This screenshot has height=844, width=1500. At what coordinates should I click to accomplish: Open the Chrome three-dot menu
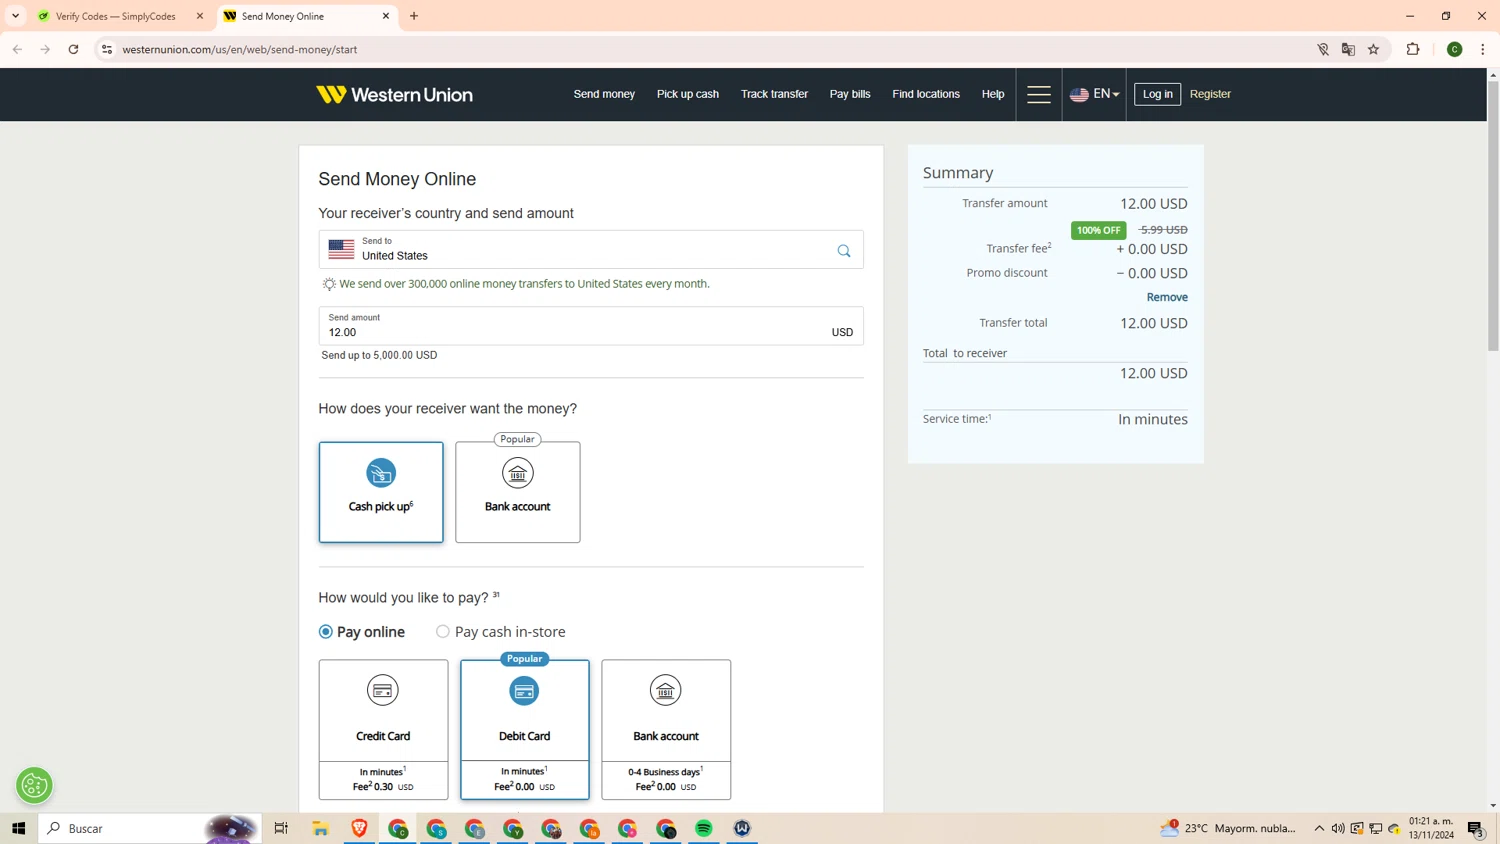point(1483,49)
